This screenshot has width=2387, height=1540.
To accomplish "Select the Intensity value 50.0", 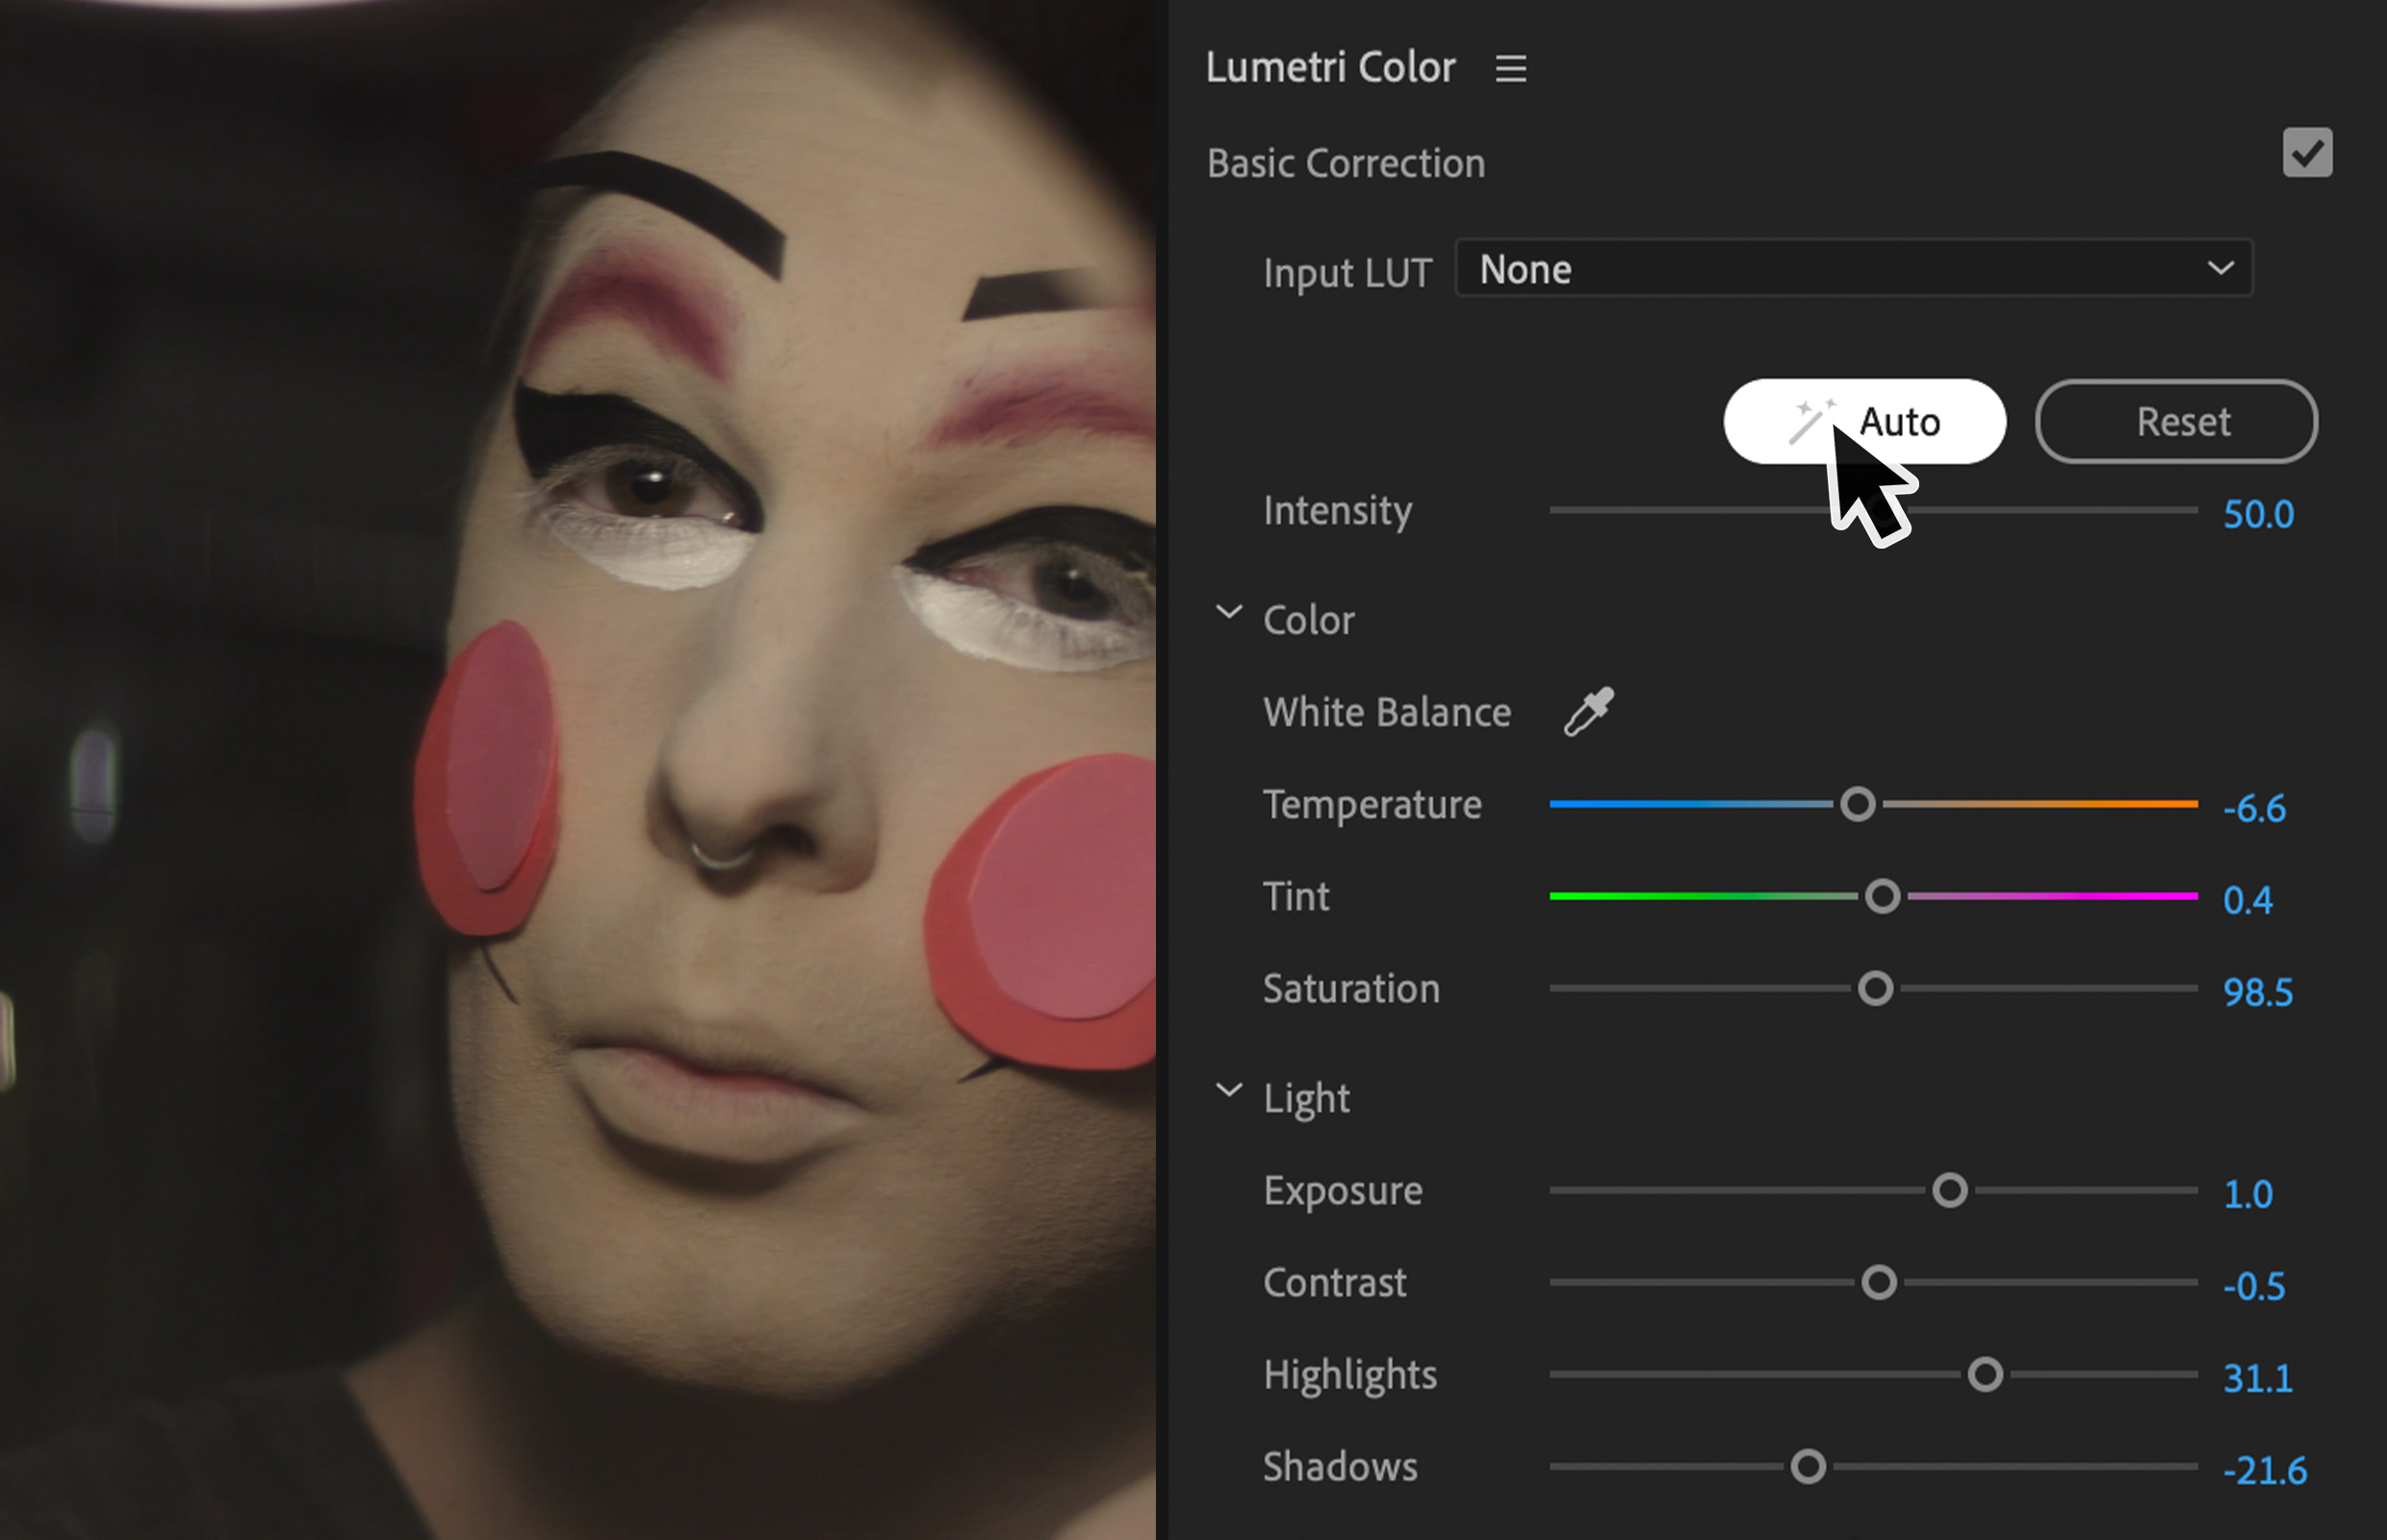I will (x=2257, y=514).
